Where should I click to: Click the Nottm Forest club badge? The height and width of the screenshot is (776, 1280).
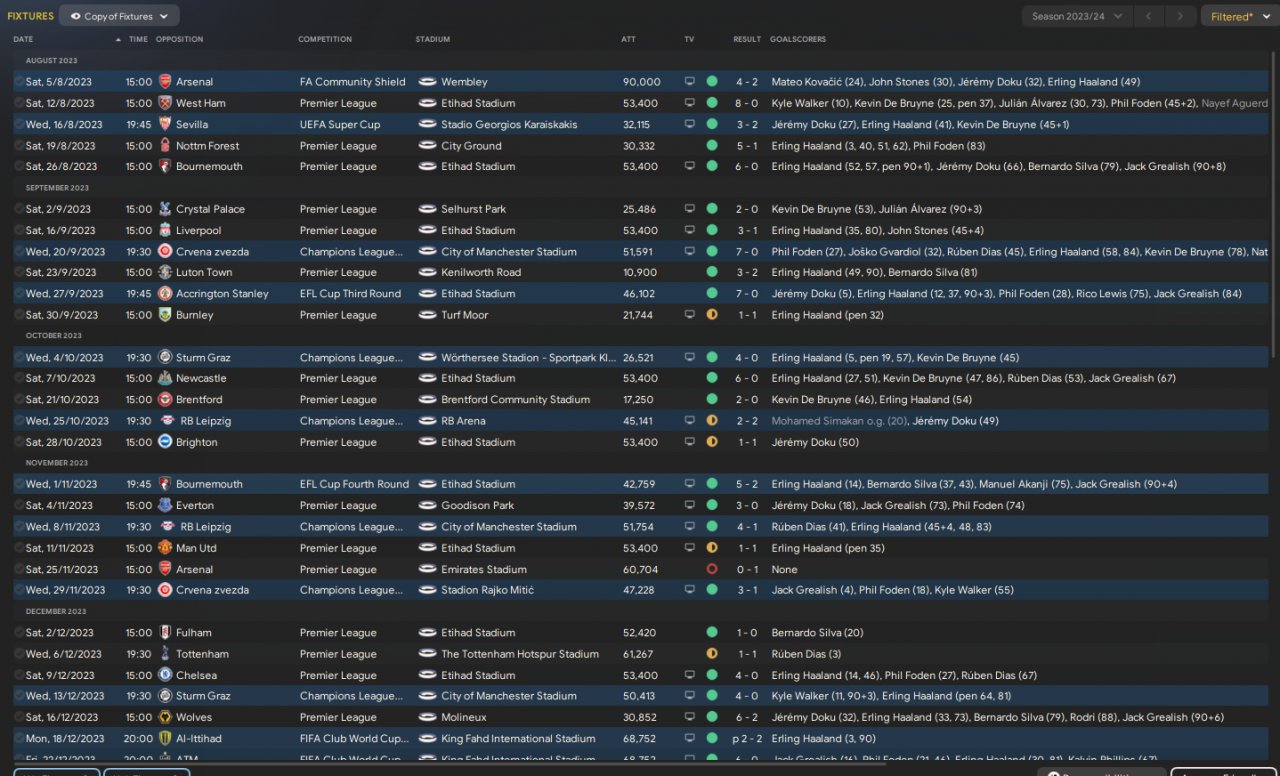[165, 145]
